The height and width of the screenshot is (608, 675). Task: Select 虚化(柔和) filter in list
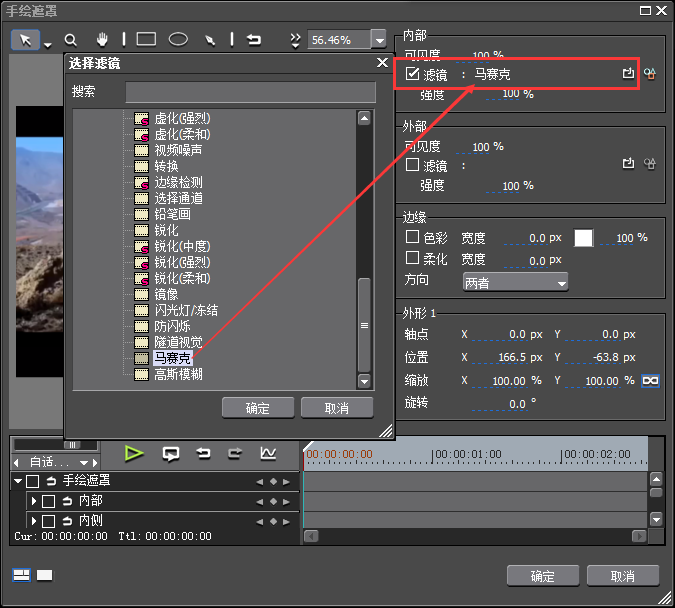pos(182,134)
